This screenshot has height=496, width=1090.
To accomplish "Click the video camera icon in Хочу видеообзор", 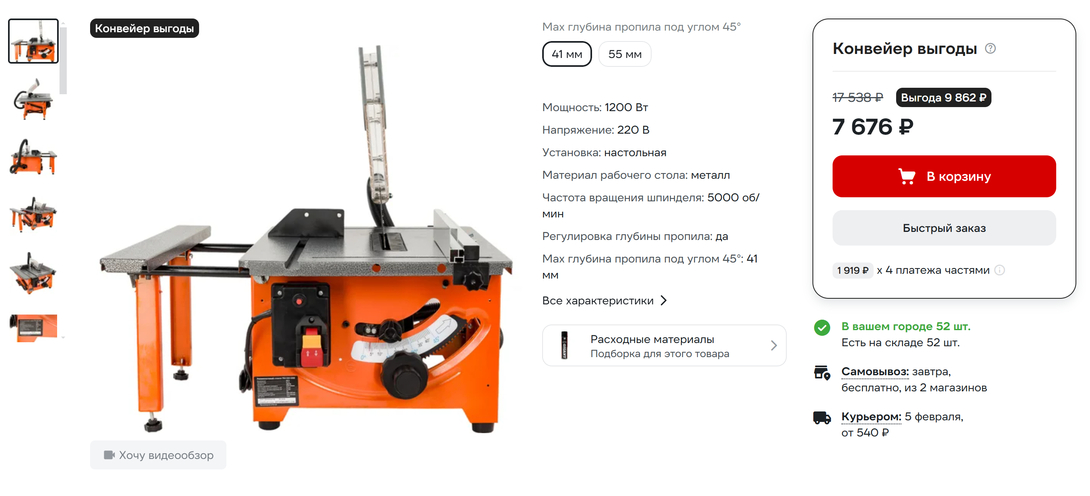I will (108, 455).
